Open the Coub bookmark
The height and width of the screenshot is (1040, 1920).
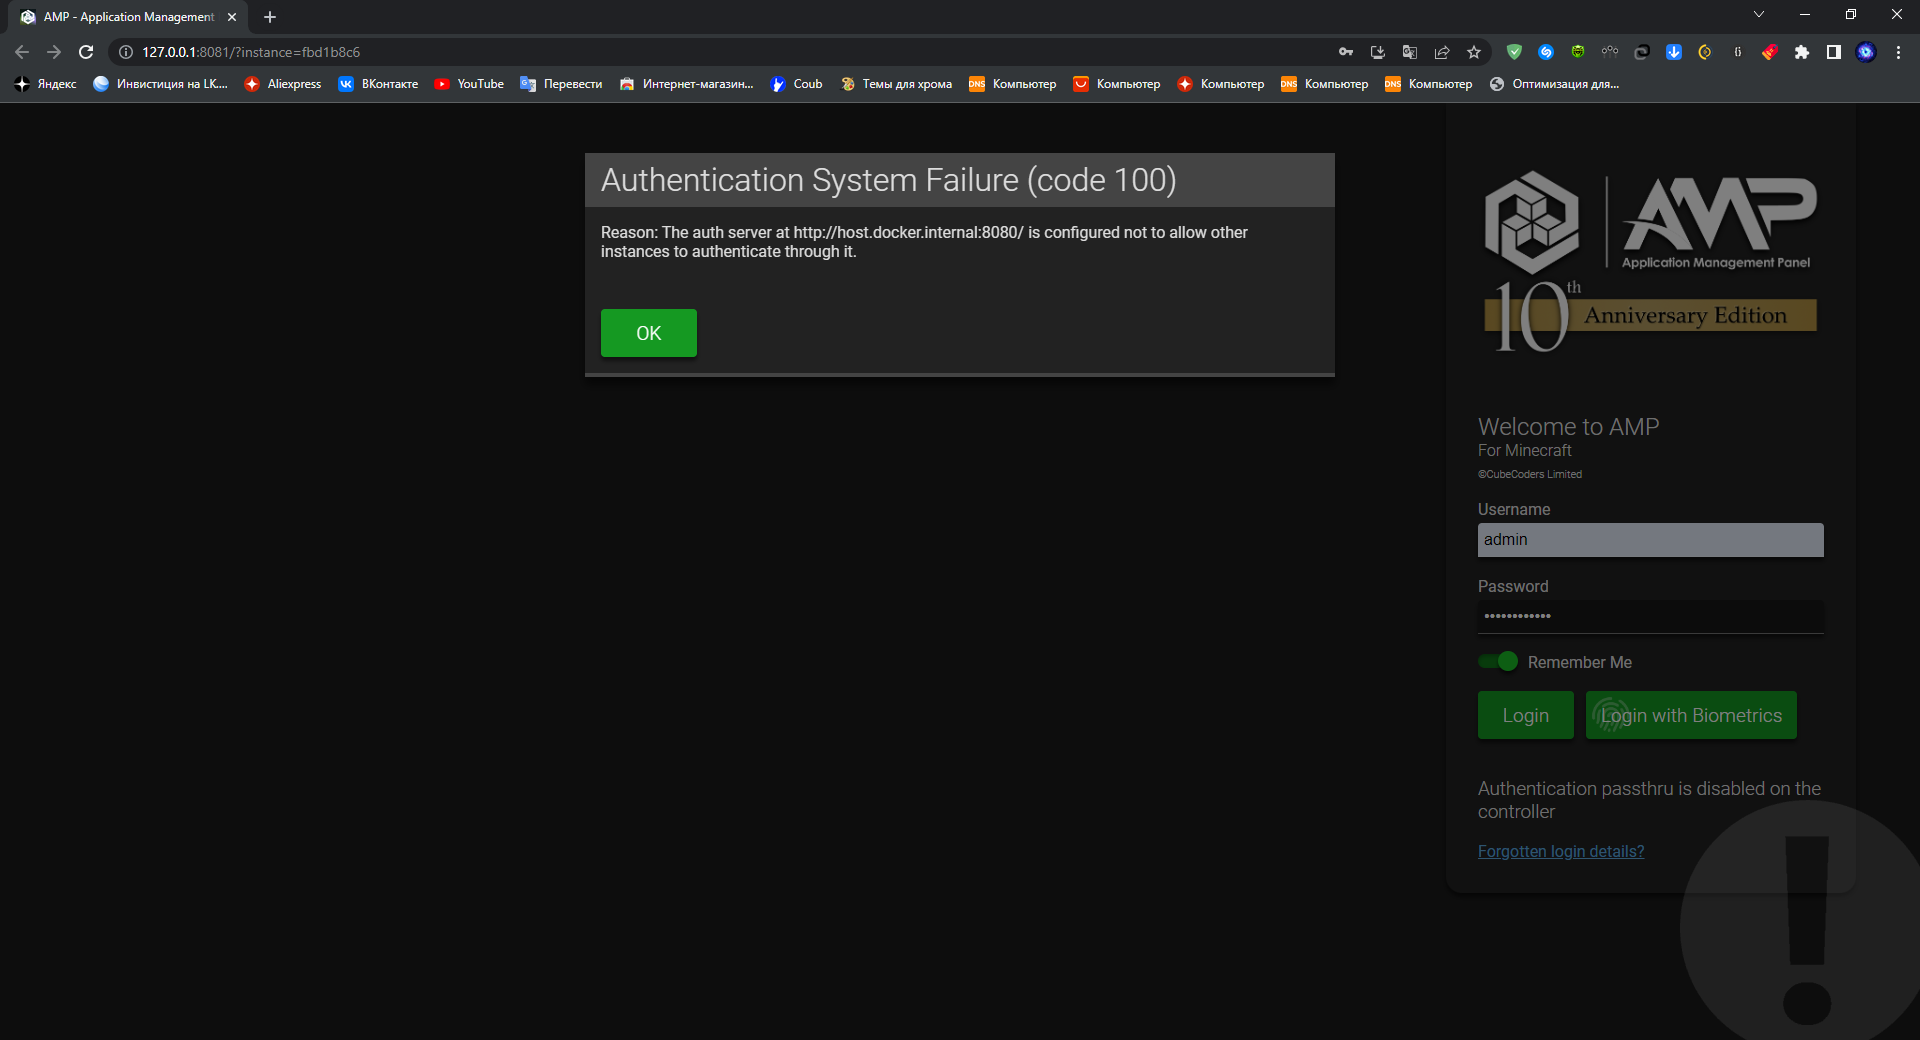pyautogui.click(x=797, y=84)
